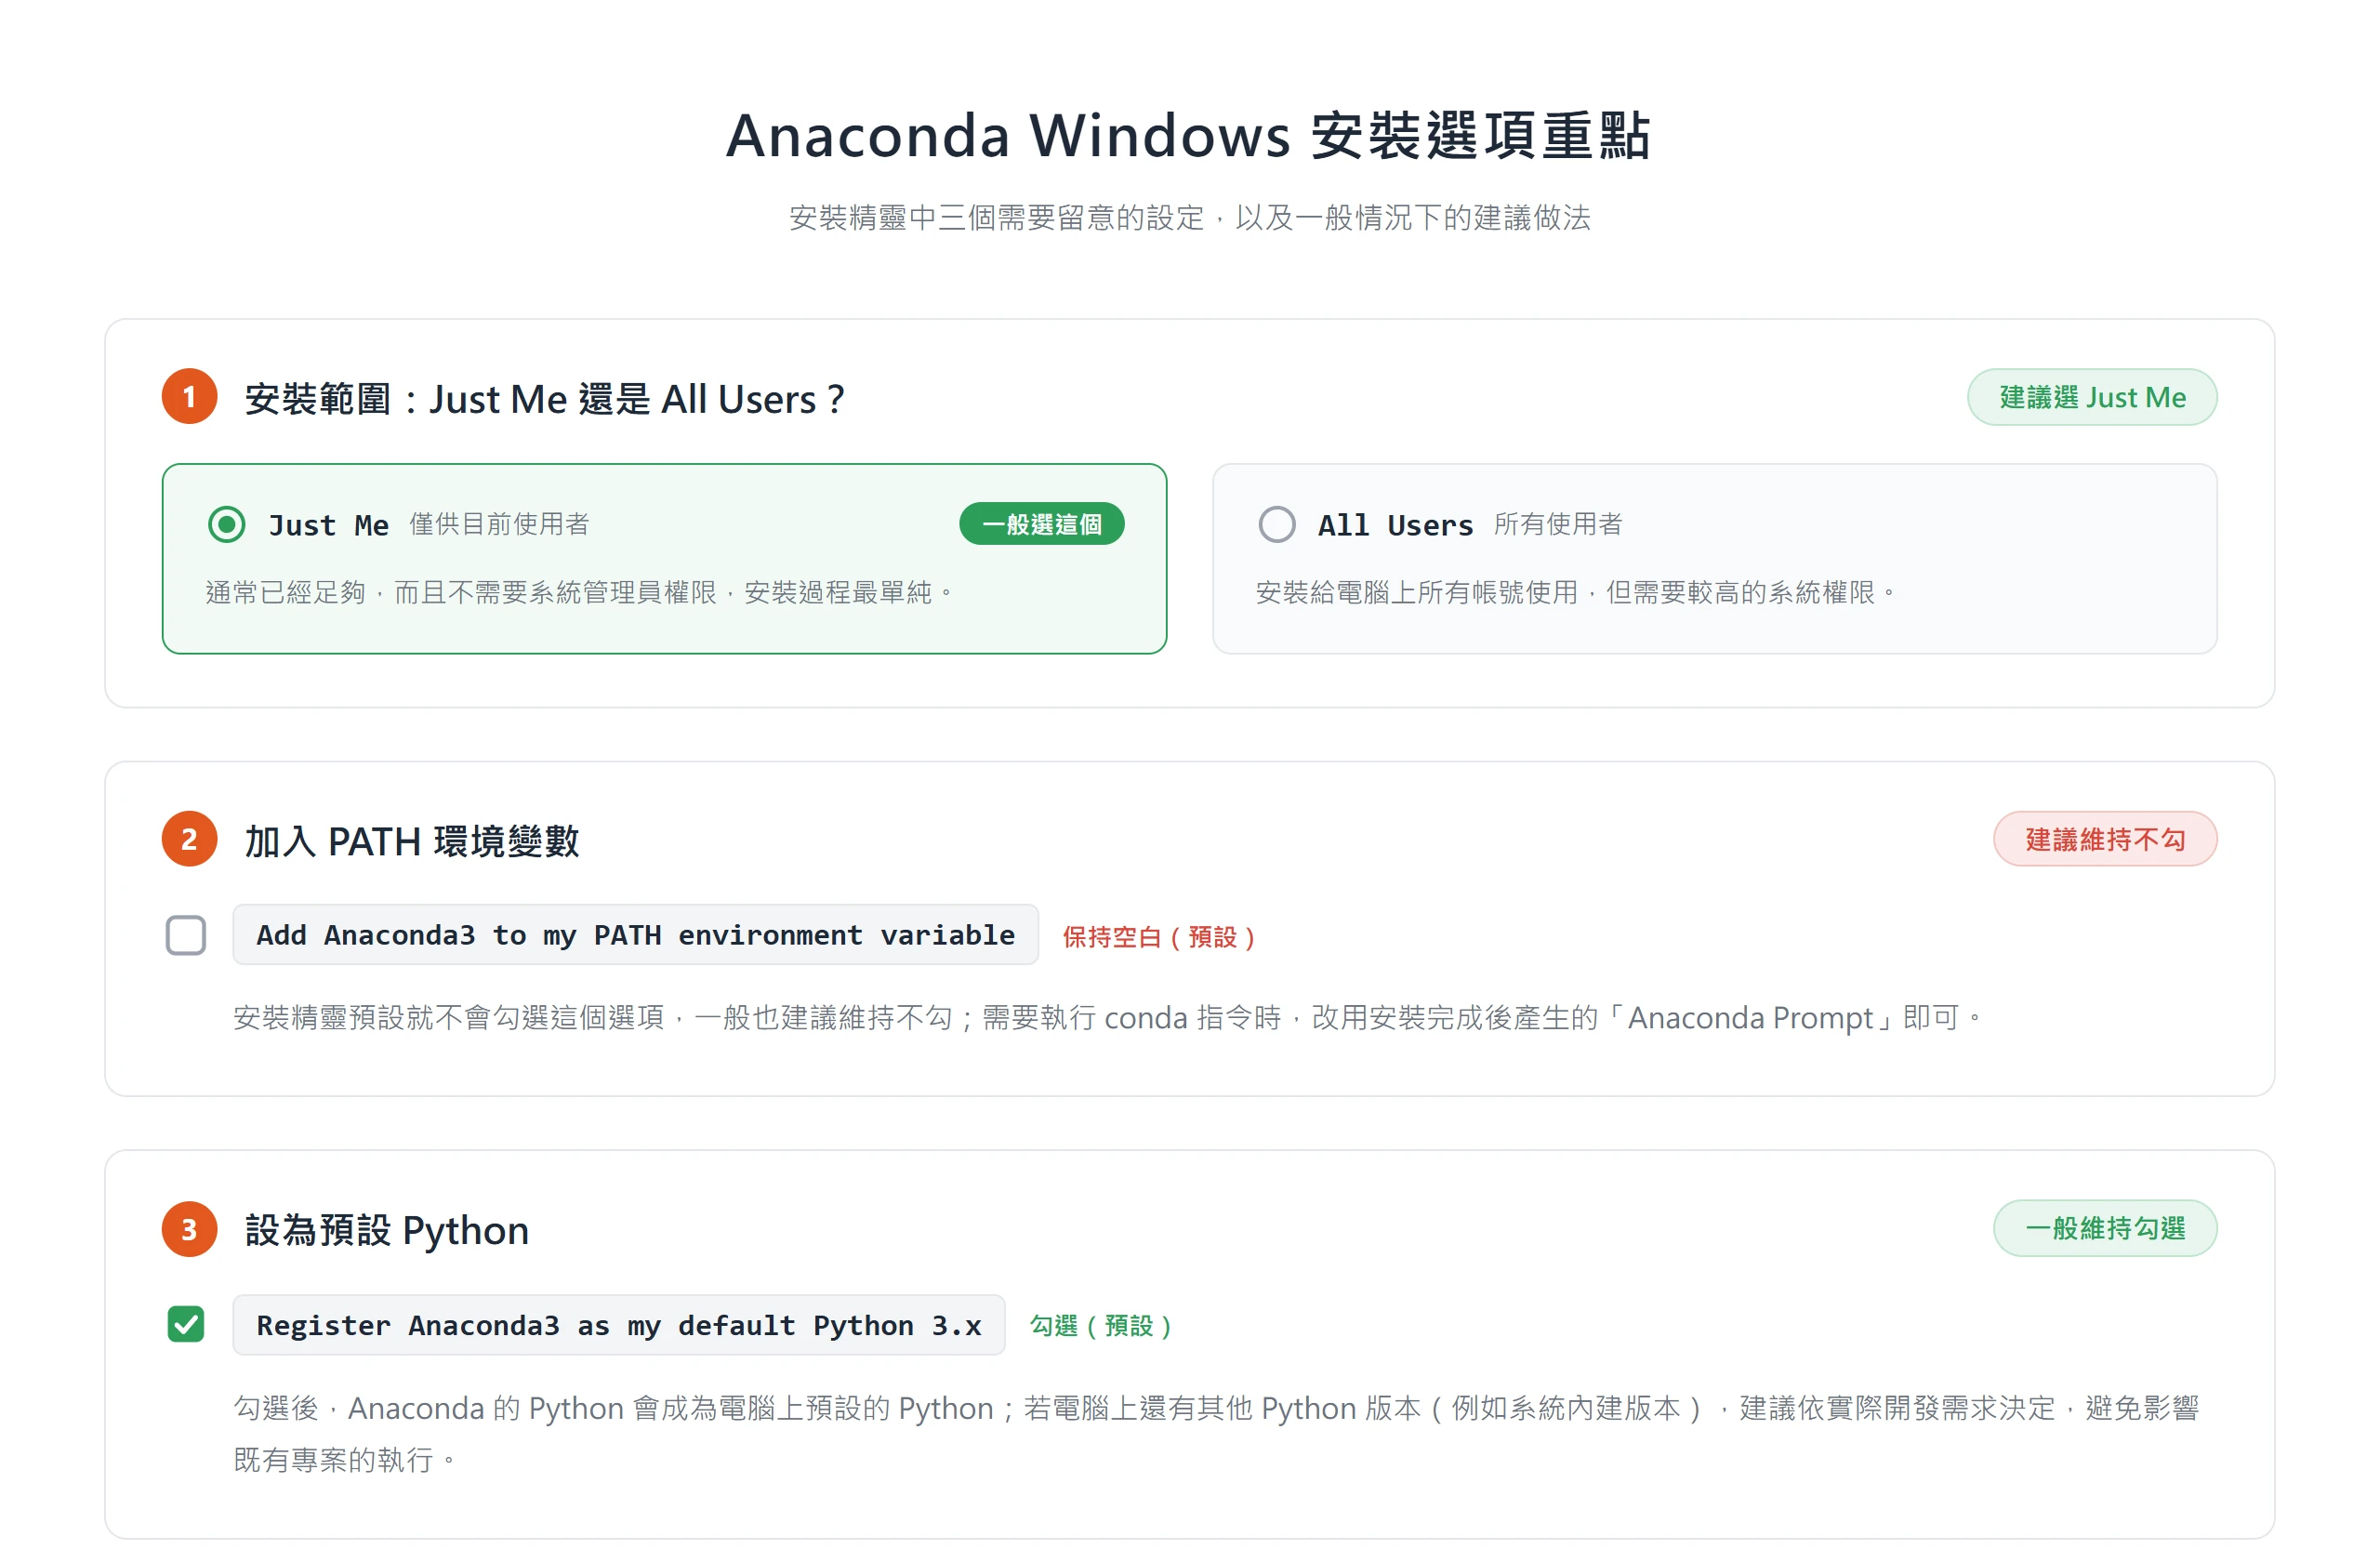This screenshot has width=2380, height=1562.
Task: Click heading 加入 PATH 環境變數
Action: [x=412, y=841]
